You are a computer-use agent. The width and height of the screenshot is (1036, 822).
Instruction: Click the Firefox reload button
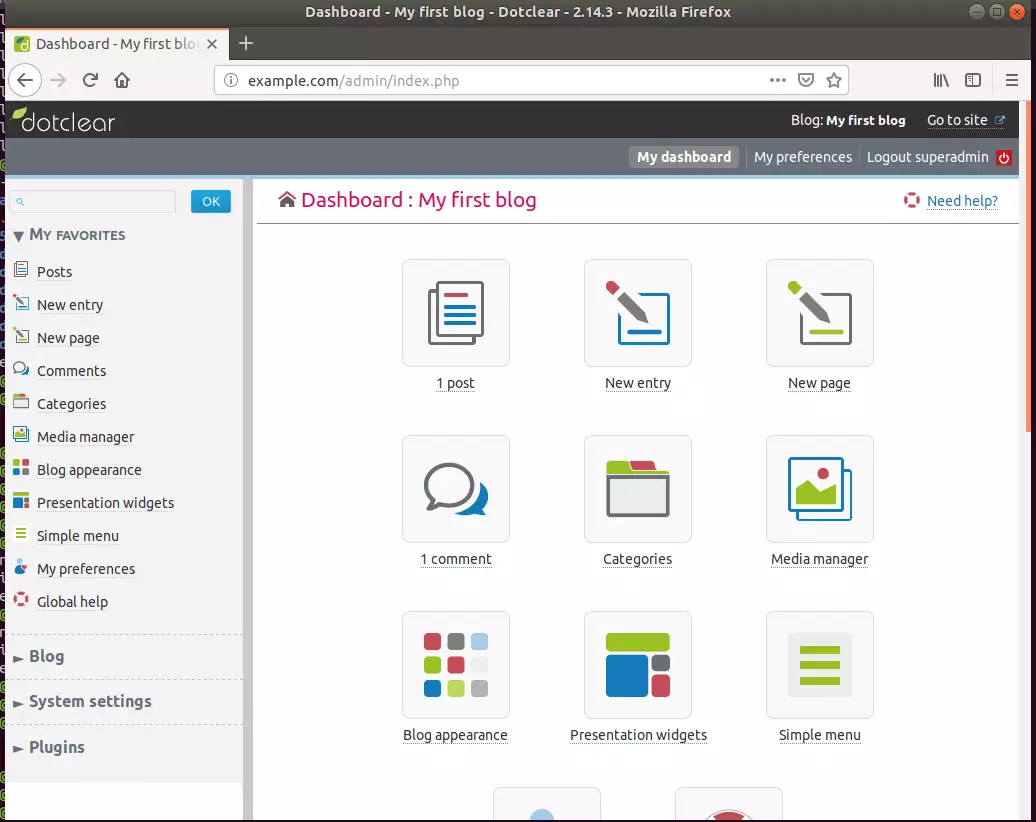tap(91, 81)
